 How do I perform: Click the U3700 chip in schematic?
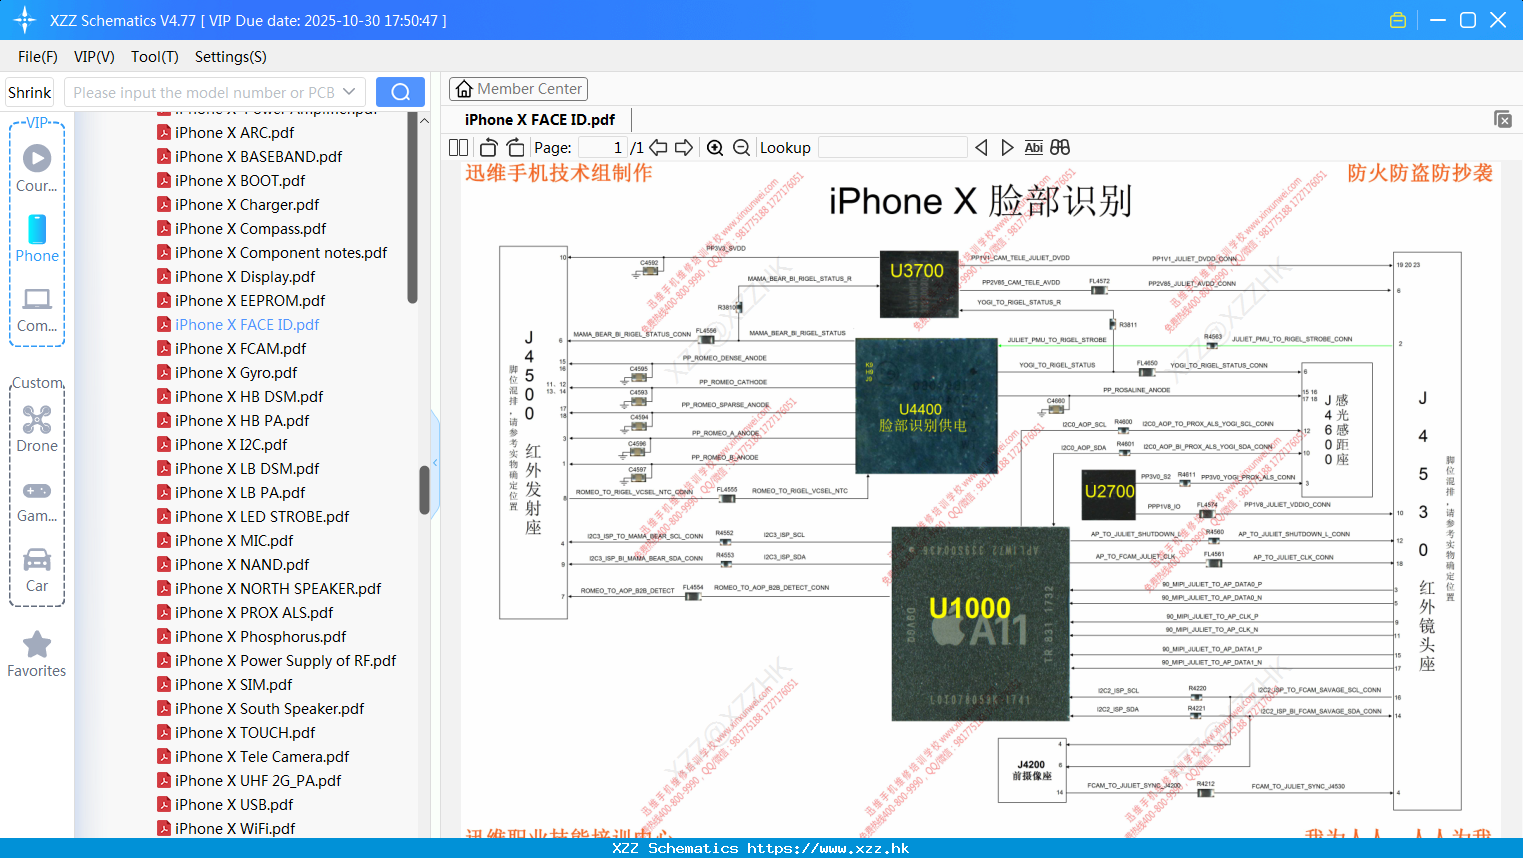919,284
